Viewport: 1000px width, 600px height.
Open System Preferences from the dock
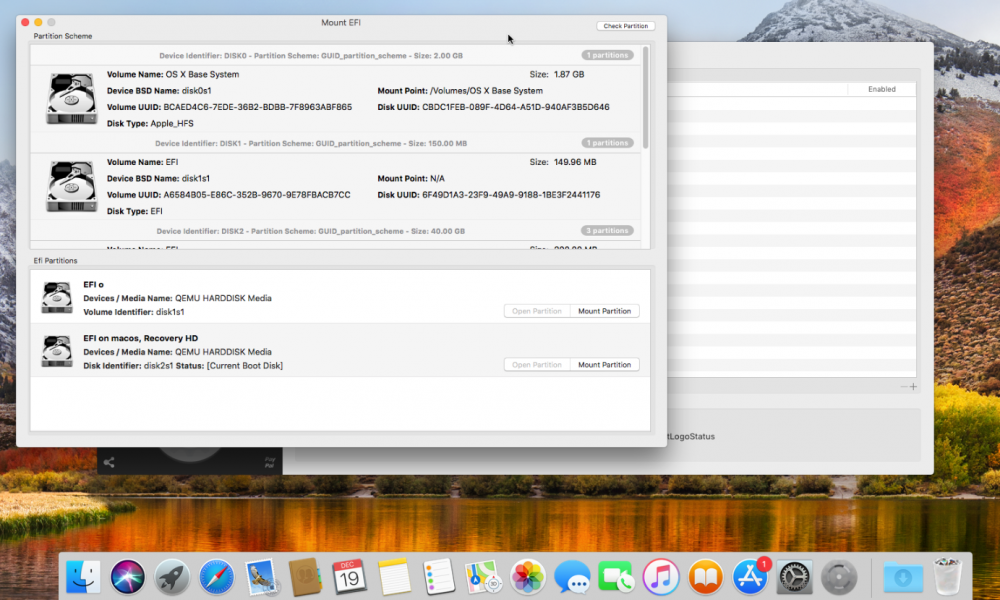[x=794, y=577]
